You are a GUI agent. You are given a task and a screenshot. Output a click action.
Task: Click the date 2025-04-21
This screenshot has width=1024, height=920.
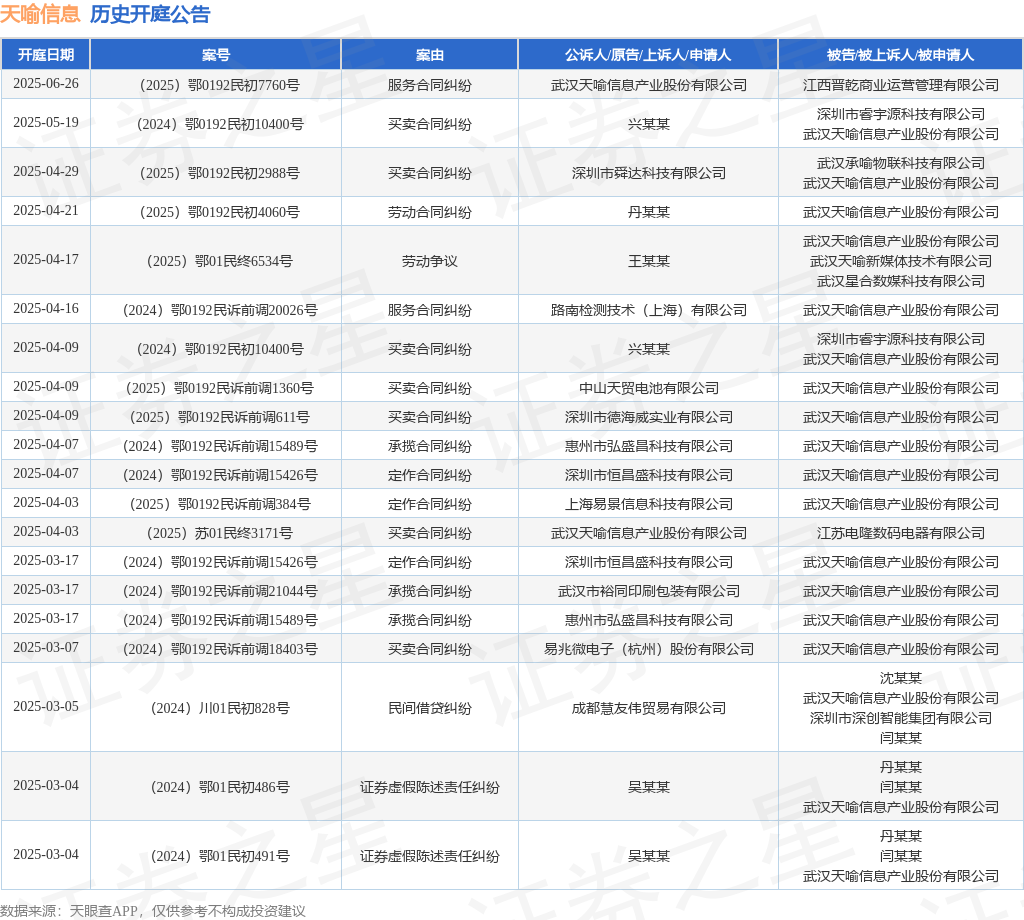[46, 210]
